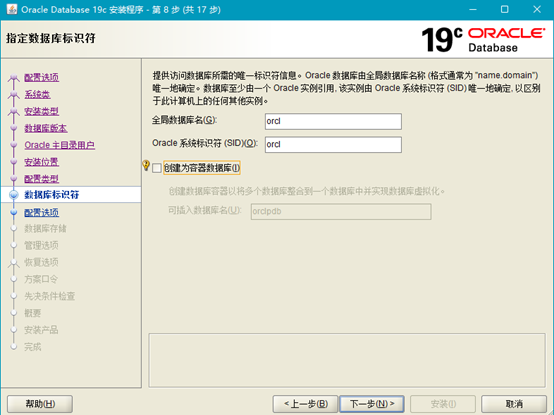The image size is (554, 415).
Task: Click the lightbulb hint icon beside checkbox
Action: [146, 165]
